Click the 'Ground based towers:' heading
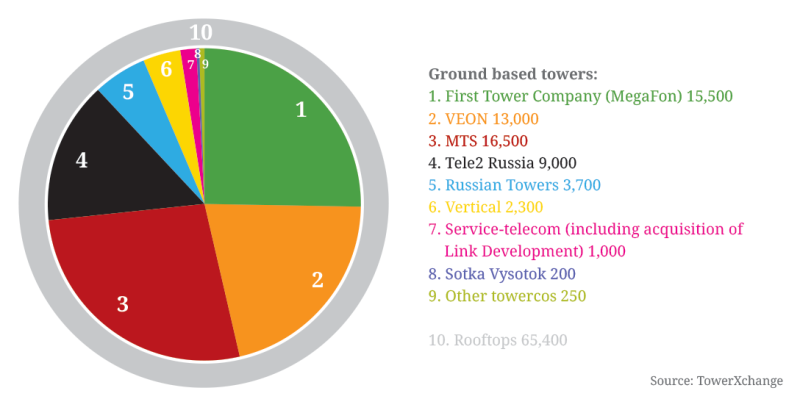Viewport: 800px width, 410px height. [513, 74]
